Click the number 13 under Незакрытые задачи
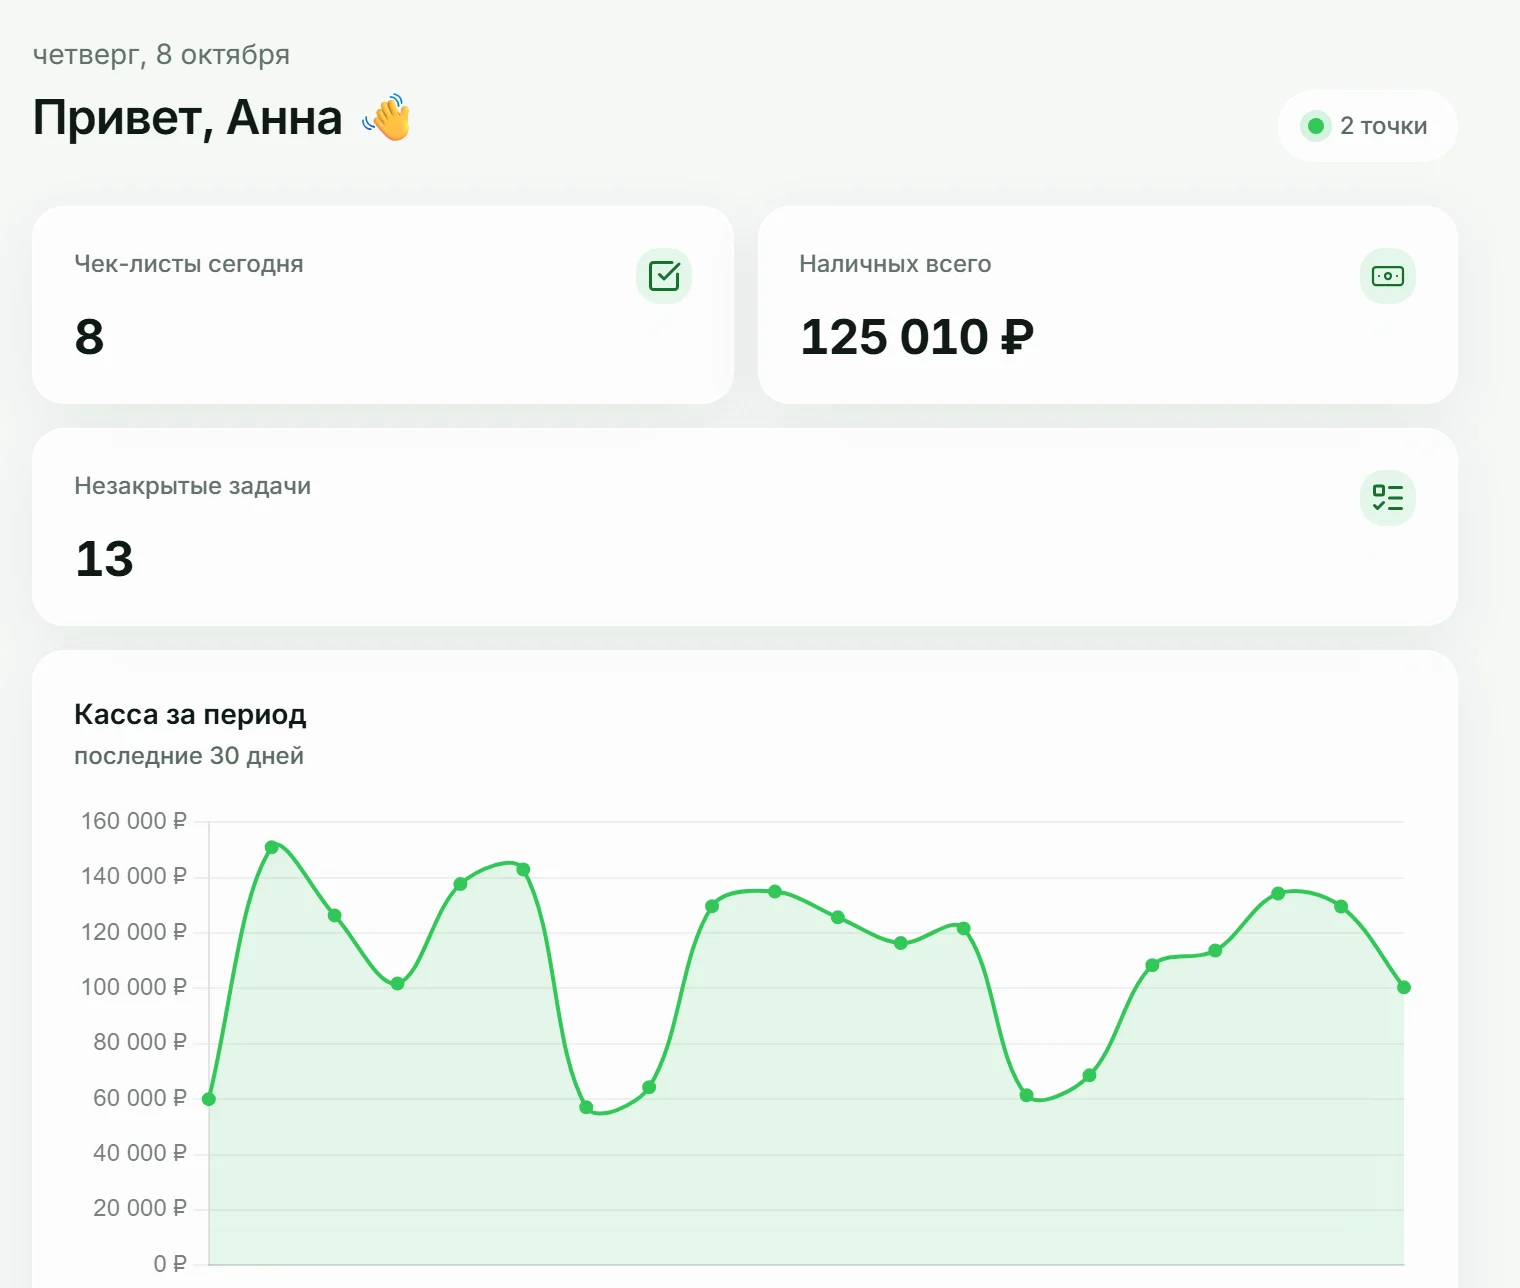 104,559
